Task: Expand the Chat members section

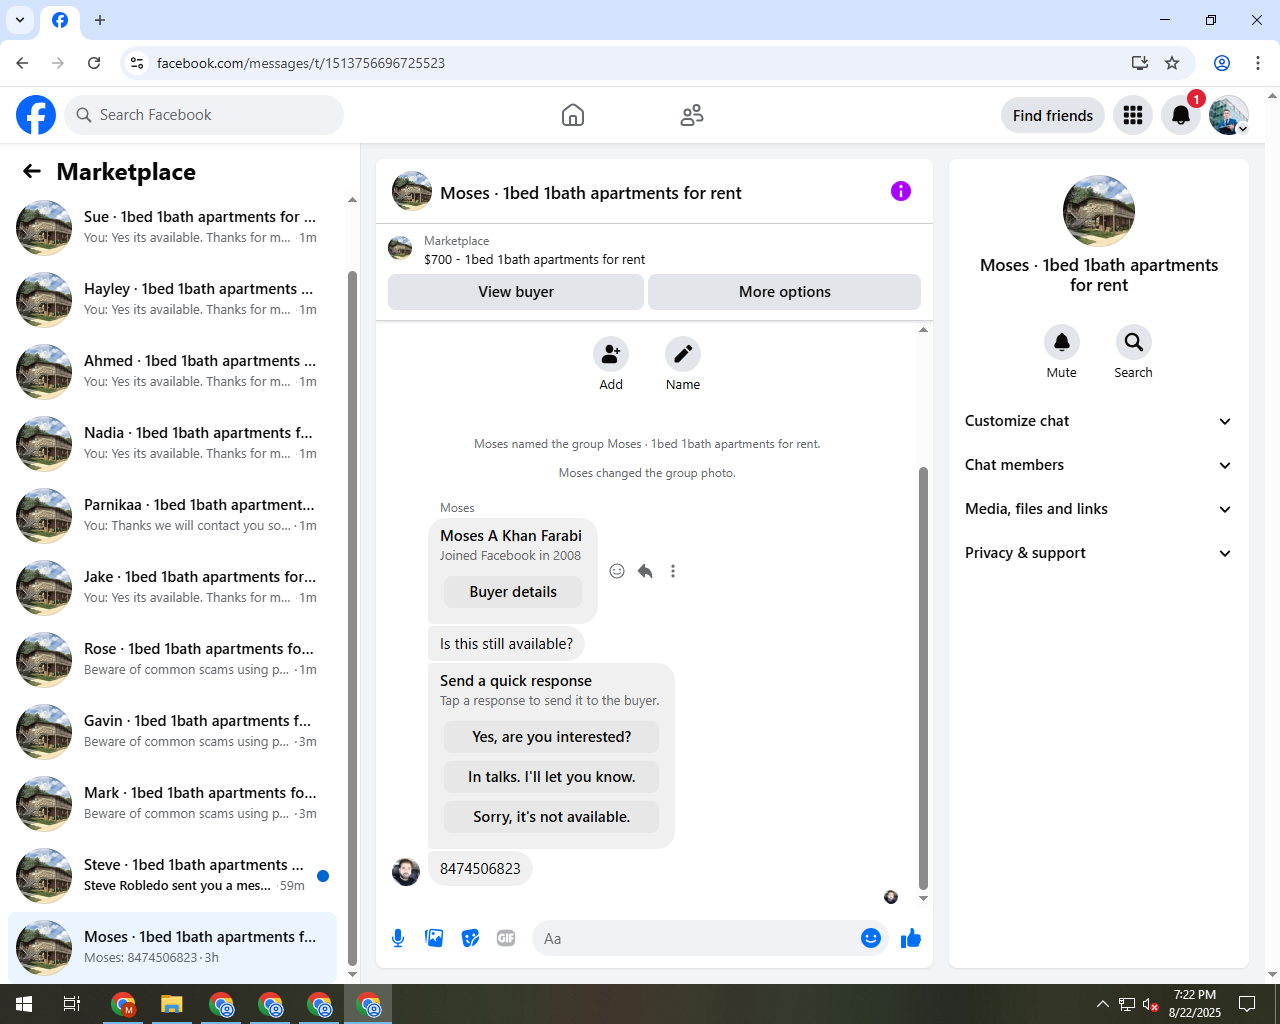Action: tap(1098, 465)
